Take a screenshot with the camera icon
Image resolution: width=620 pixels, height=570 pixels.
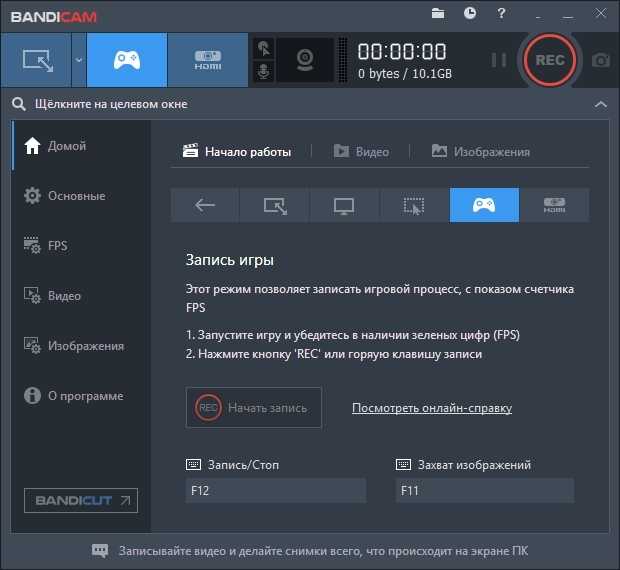601,60
